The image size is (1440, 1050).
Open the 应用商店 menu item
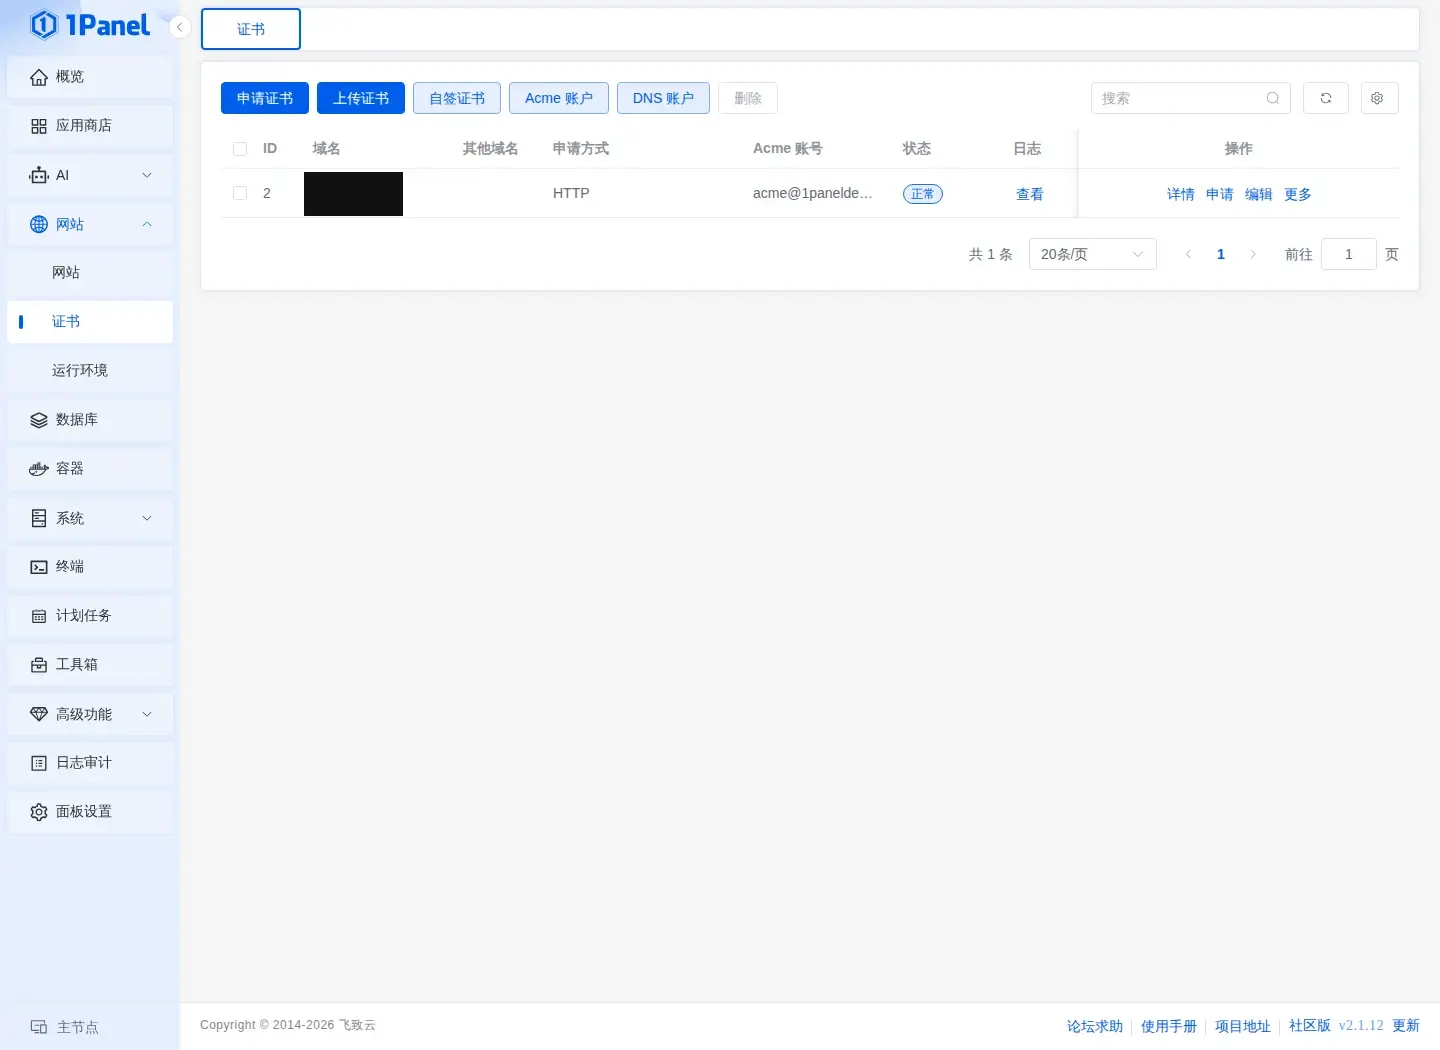(90, 126)
